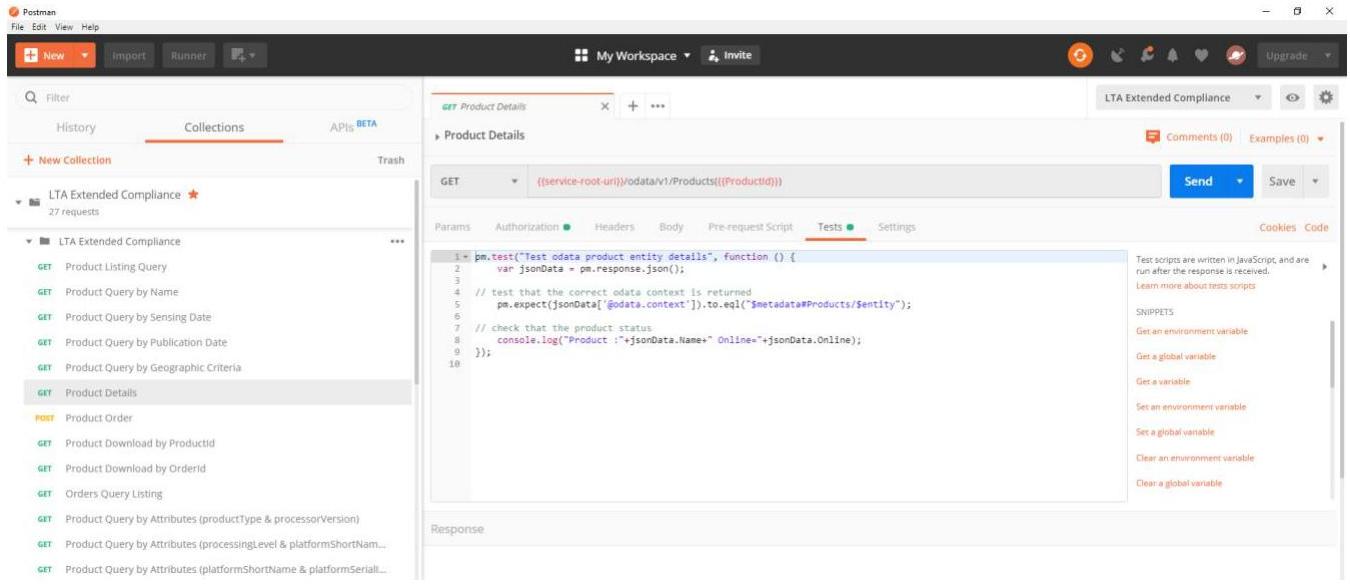Select Product Listing Query request
Screen dimensions: 1350x585
tap(217, 267)
